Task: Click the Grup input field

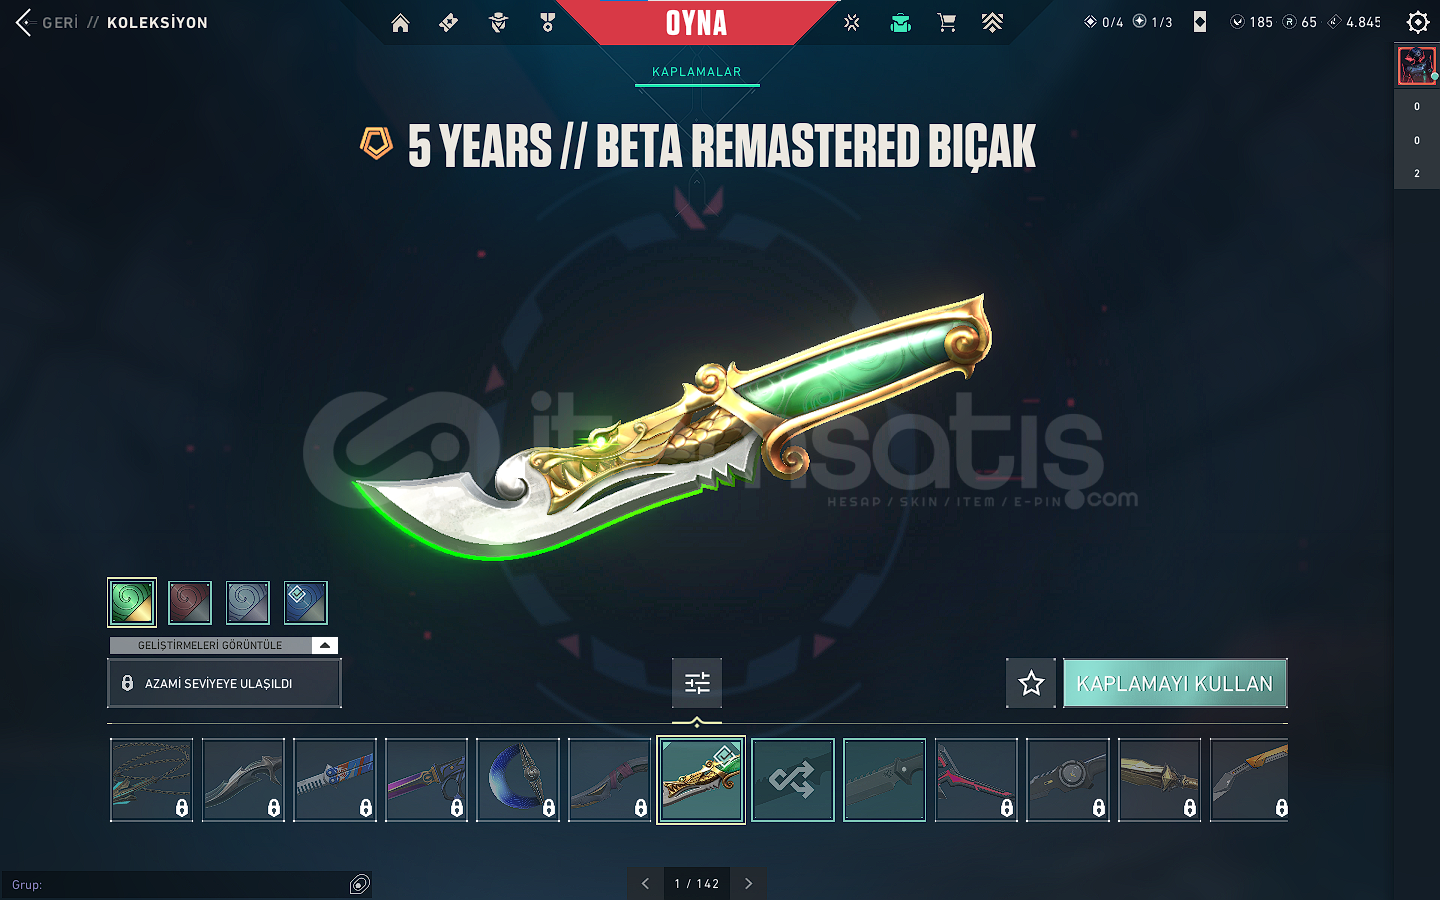Action: click(186, 884)
